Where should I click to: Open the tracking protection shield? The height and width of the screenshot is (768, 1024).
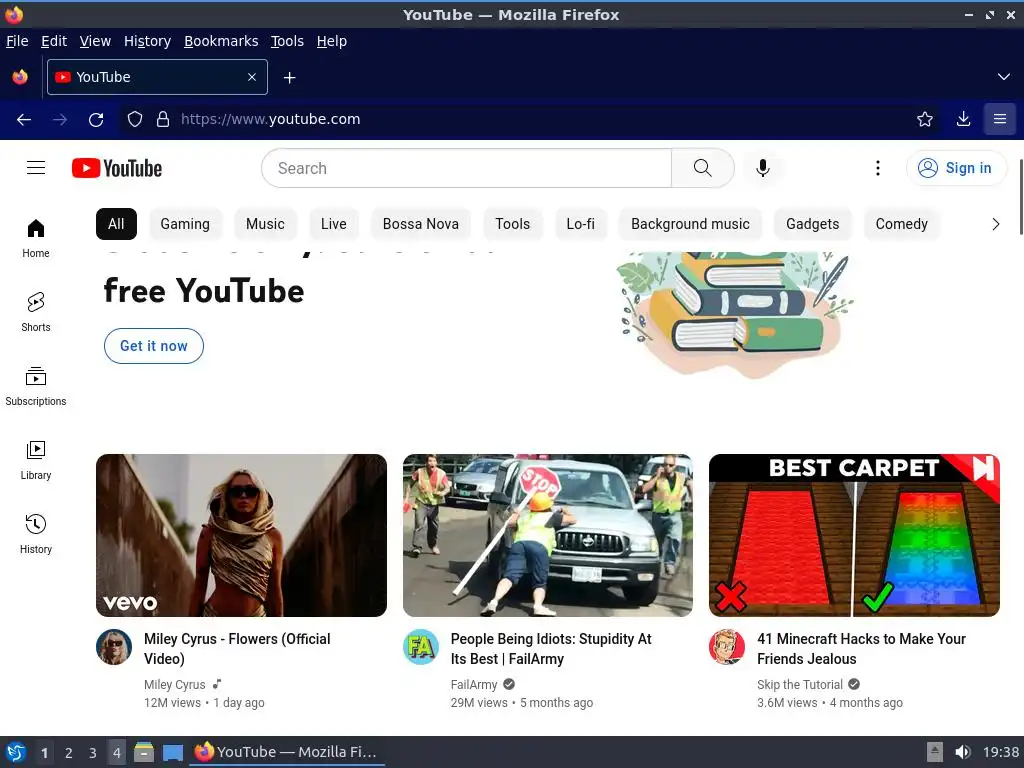click(x=135, y=120)
